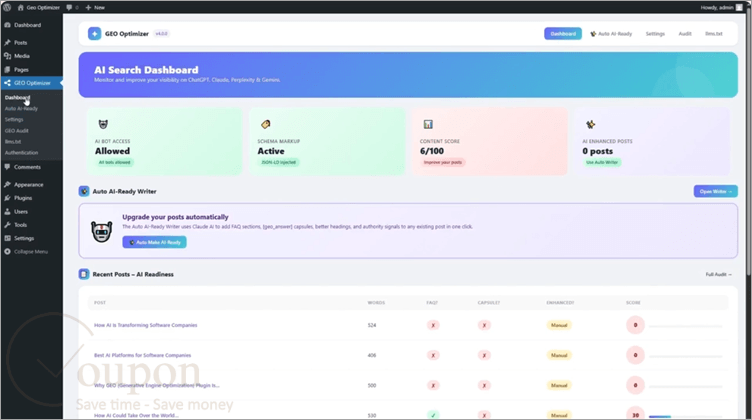Open Authentication submenu item
The height and width of the screenshot is (420, 752).
(x=21, y=152)
